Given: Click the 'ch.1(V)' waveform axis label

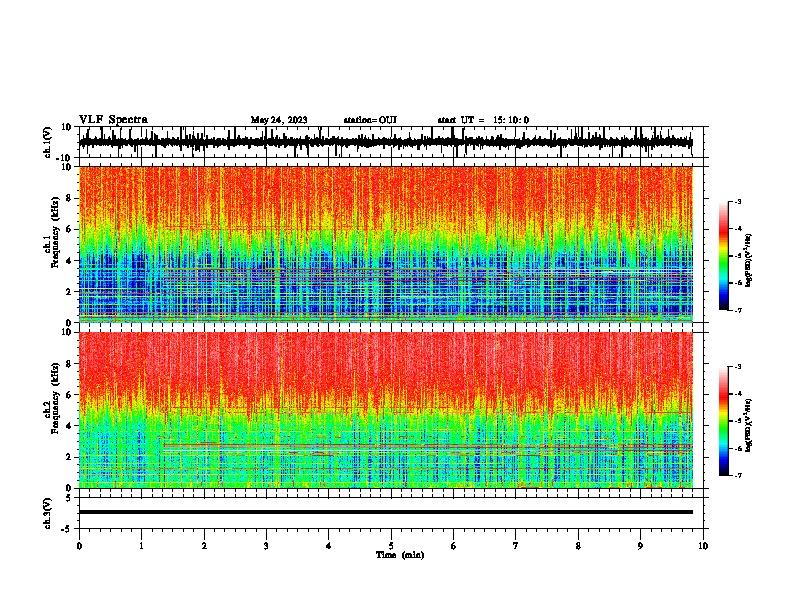Looking at the screenshot, I should pos(48,142).
